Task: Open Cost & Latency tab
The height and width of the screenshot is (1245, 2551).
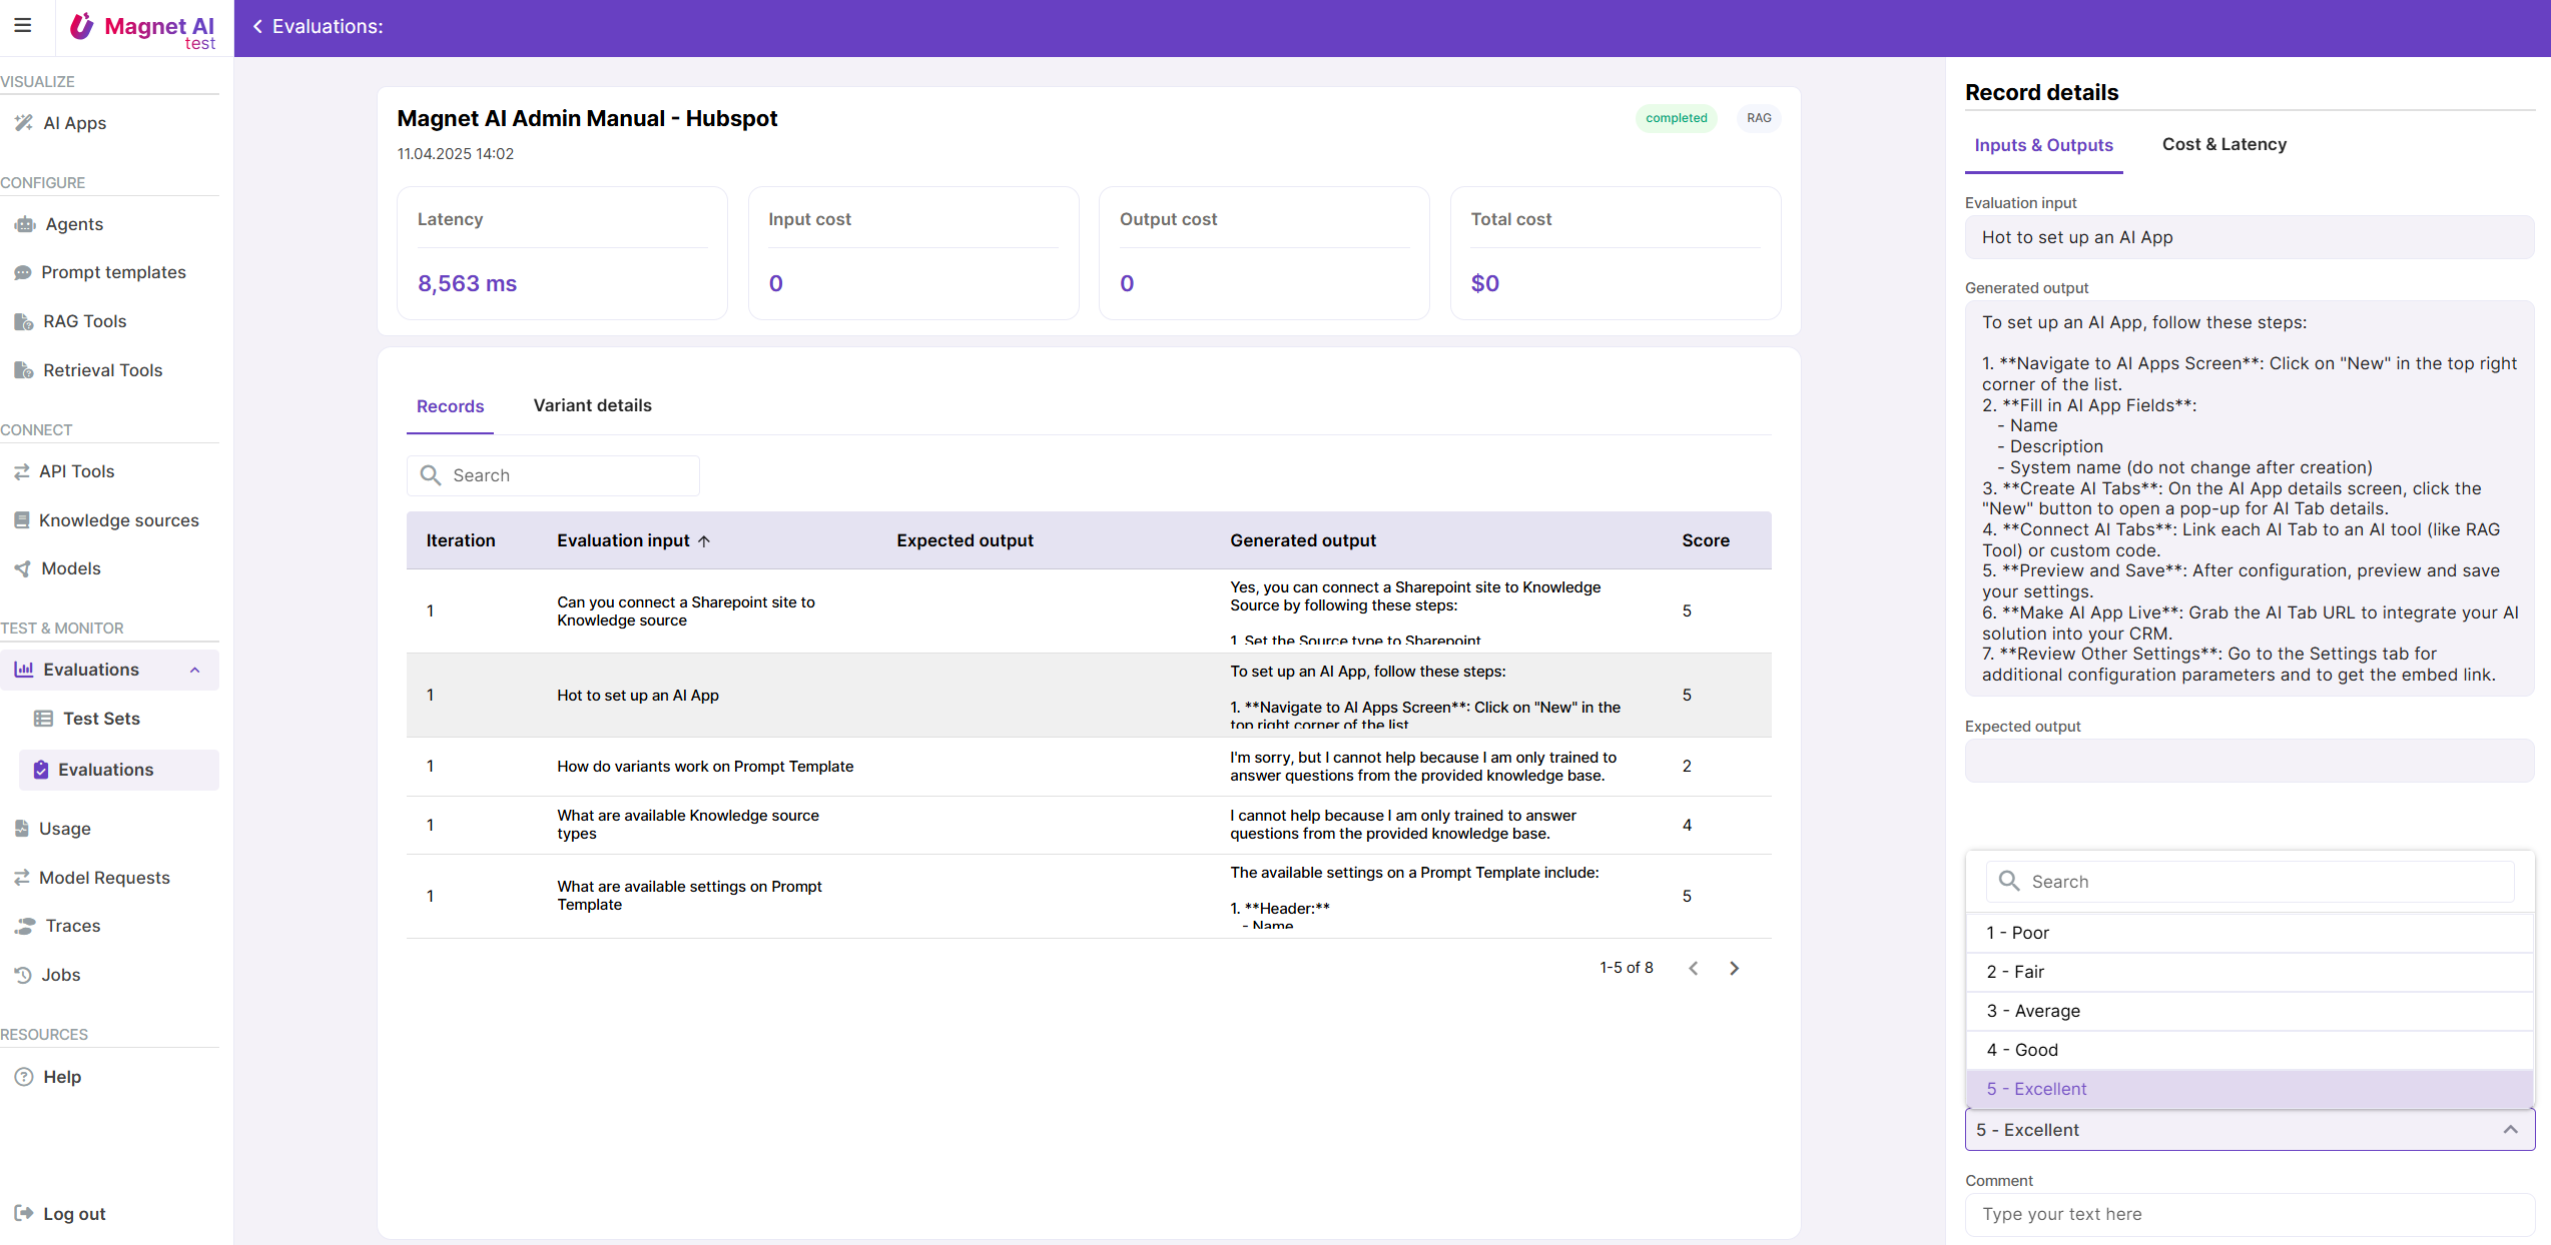Action: (2223, 145)
